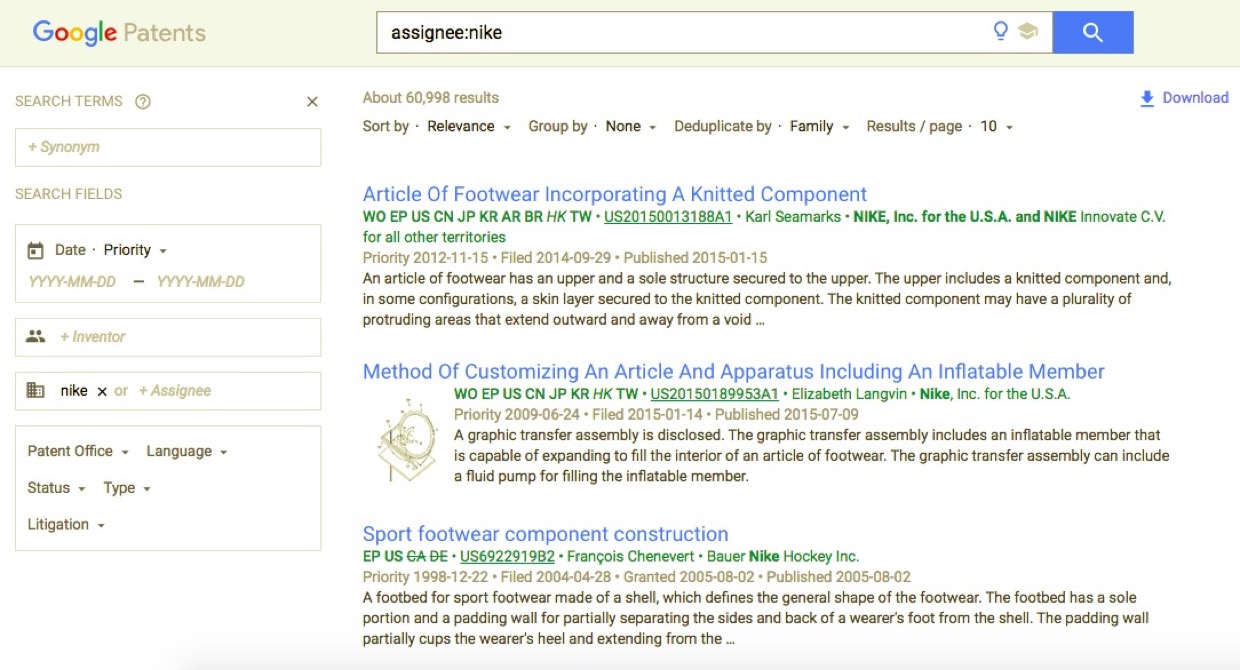This screenshot has width=1240, height=670.
Task: Open the search terms help question icon
Action: point(143,101)
